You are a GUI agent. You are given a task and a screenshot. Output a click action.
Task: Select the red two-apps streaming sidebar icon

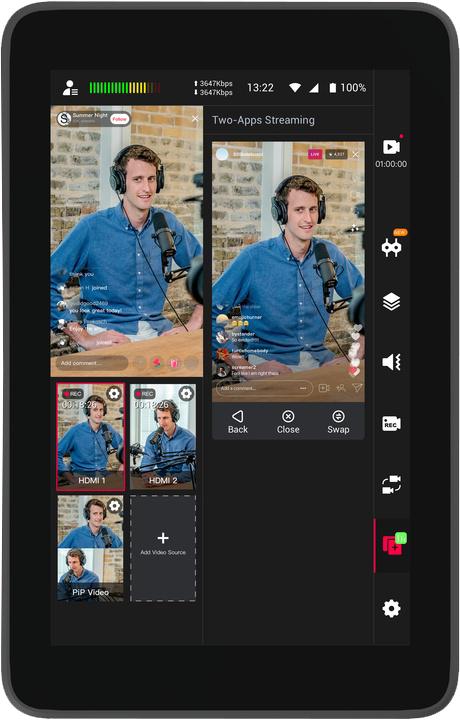pos(393,545)
